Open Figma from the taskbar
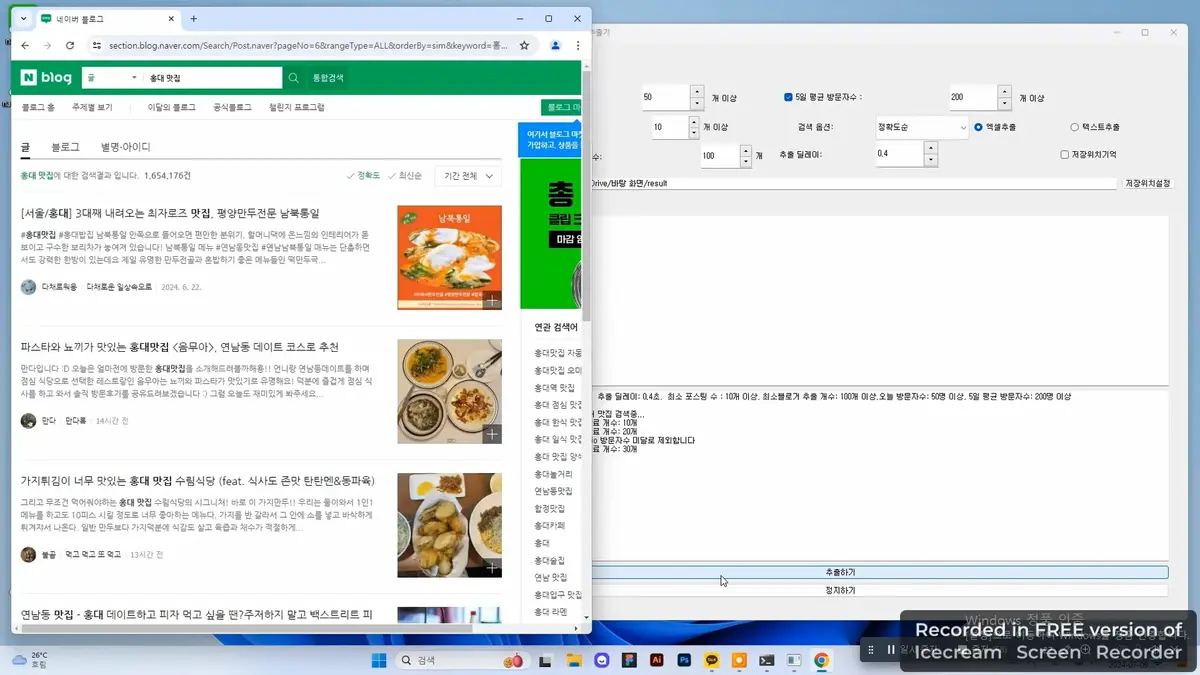The image size is (1200, 675). coord(629,660)
